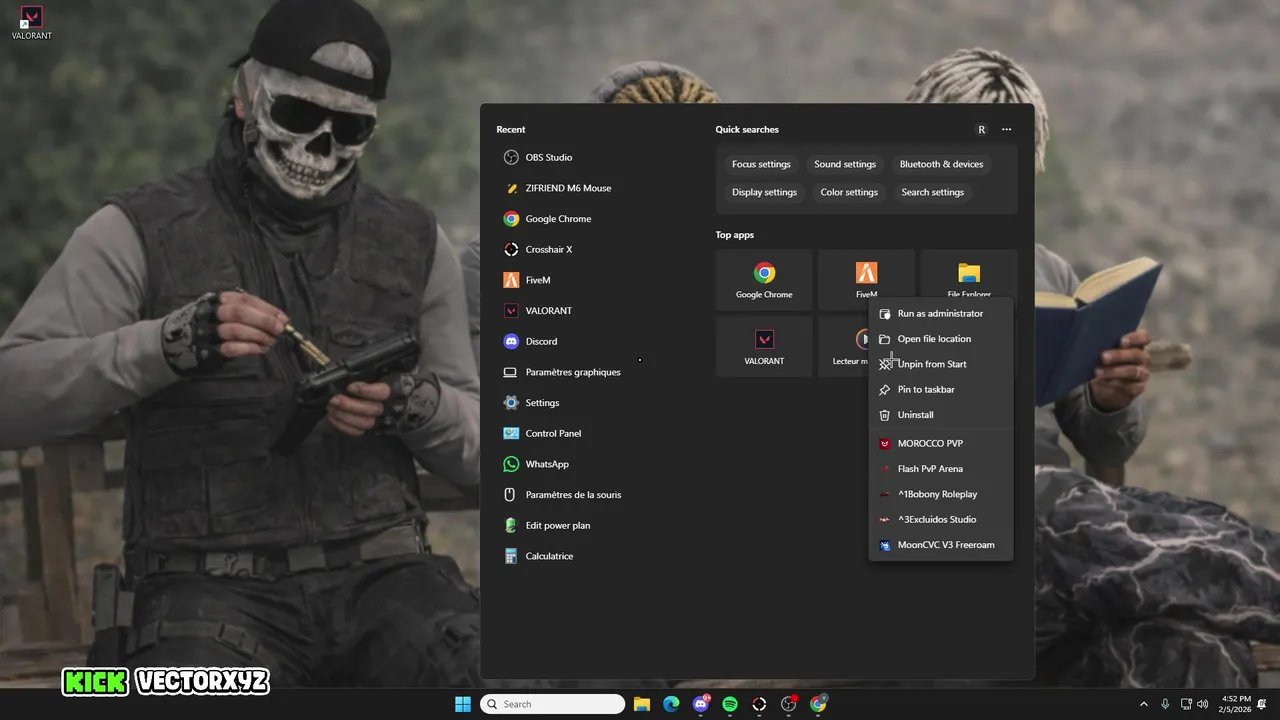Open Spotify from the taskbar
1280x720 pixels.
point(730,704)
